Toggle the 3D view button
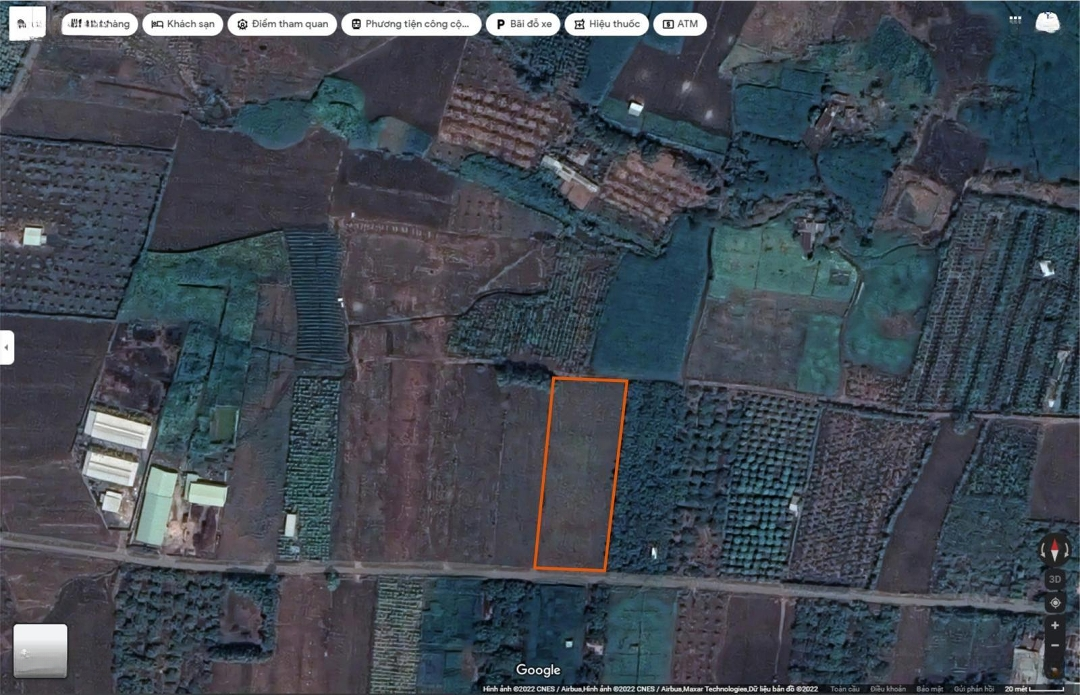1080x695 pixels. tap(1055, 579)
